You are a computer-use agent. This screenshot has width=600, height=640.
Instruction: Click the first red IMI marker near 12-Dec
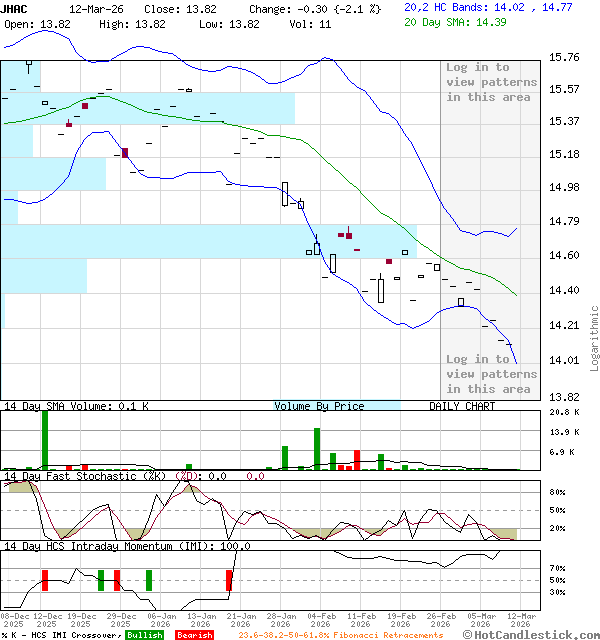point(44,580)
